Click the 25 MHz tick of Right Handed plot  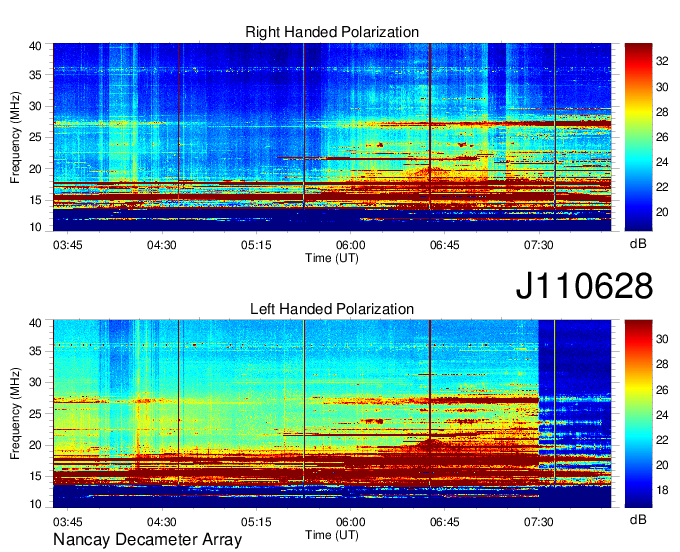[x=35, y=137]
